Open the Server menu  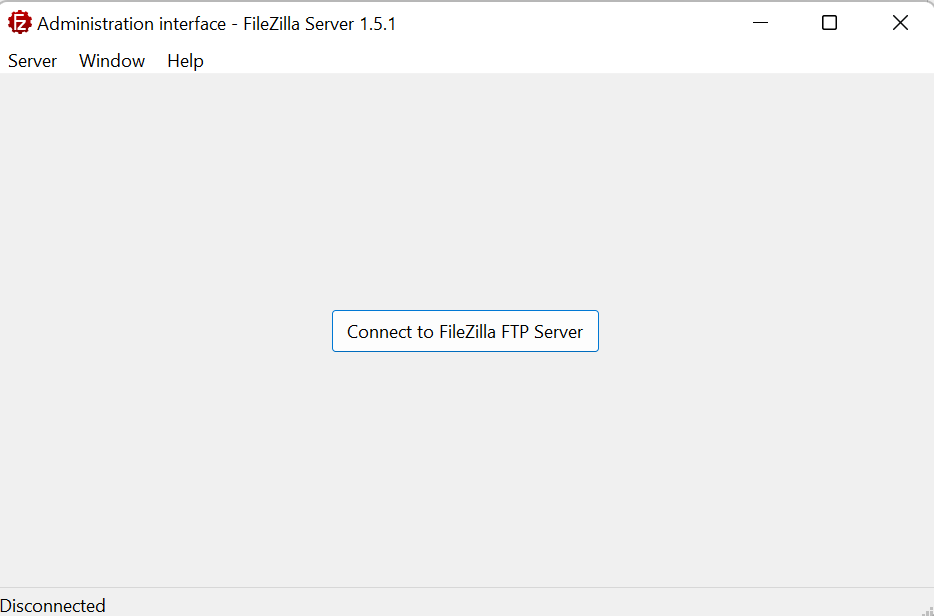coord(32,61)
